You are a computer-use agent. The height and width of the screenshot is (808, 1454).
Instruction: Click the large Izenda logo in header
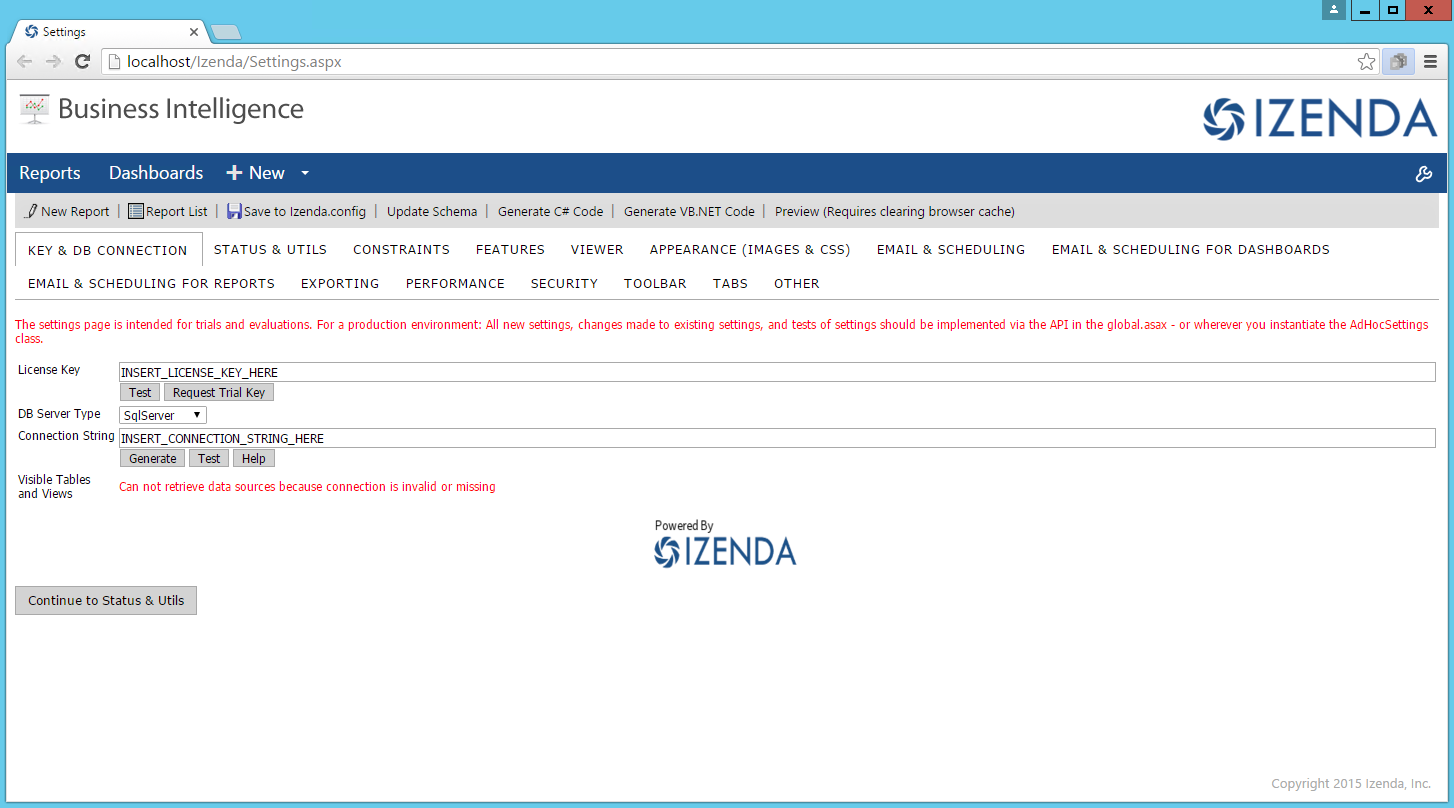tap(1320, 119)
